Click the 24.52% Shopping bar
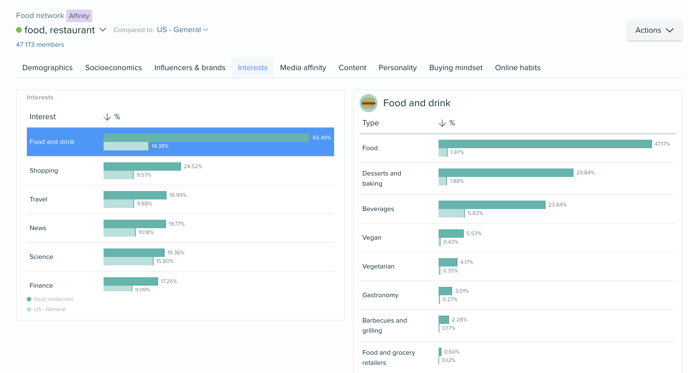This screenshot has width=688, height=373. tap(142, 167)
